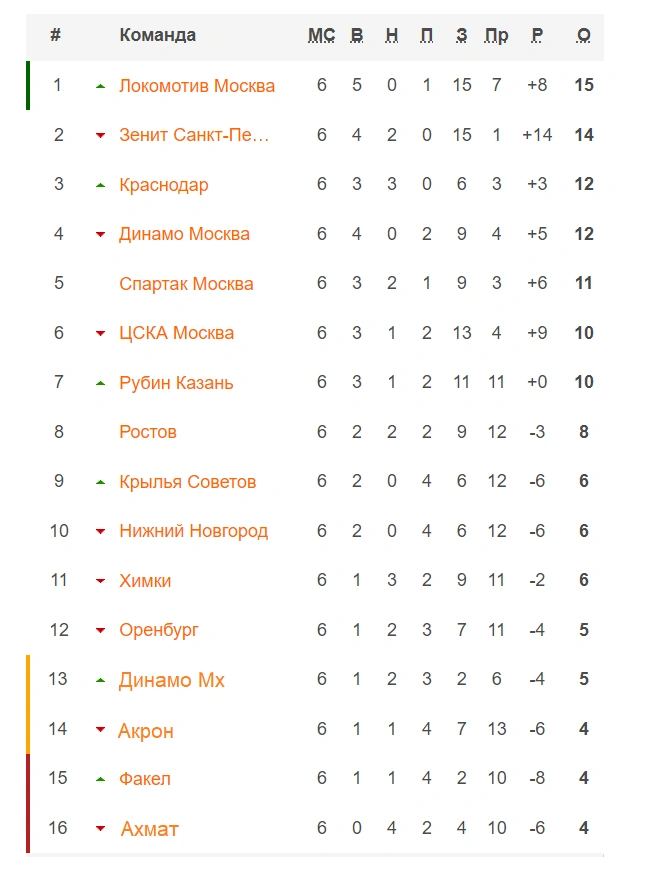Click the Пр column header abbreviation
The width and height of the screenshot is (650, 878).
click(496, 36)
